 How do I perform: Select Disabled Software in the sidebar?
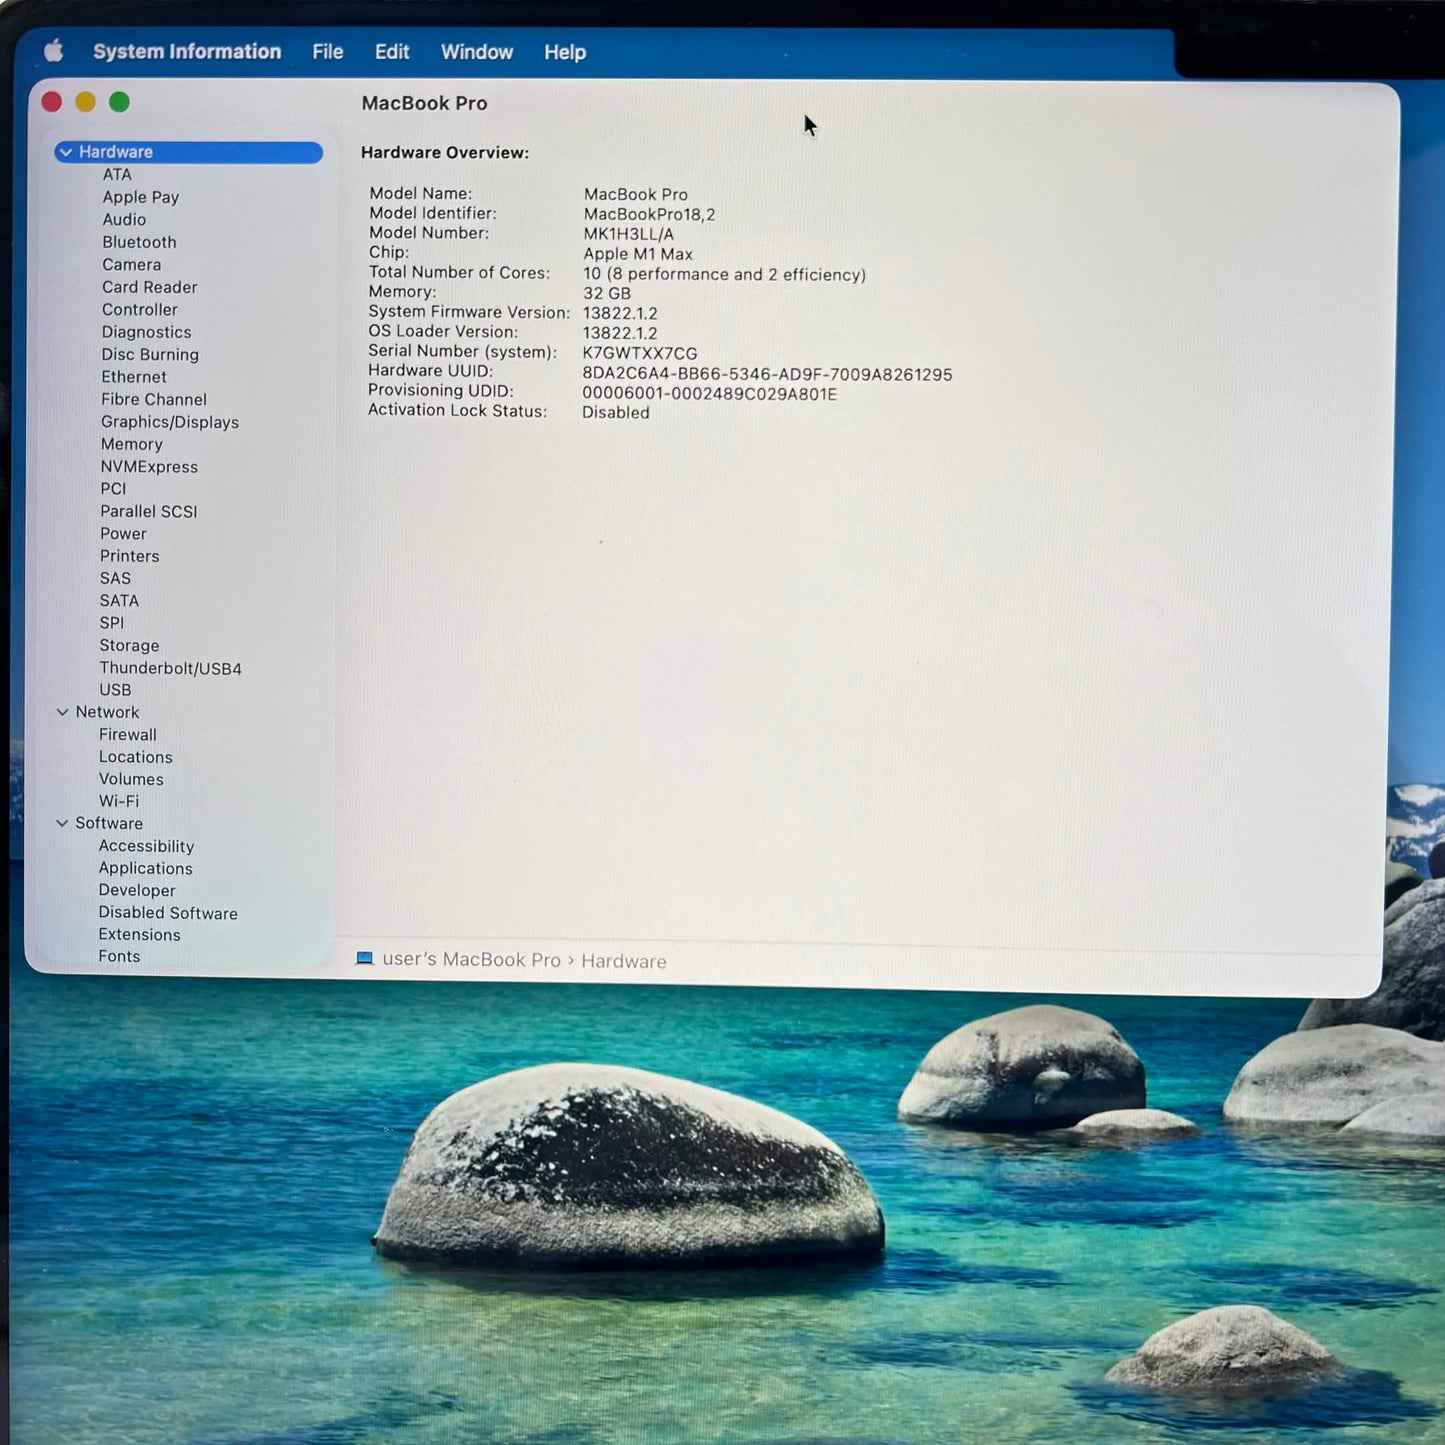point(168,913)
